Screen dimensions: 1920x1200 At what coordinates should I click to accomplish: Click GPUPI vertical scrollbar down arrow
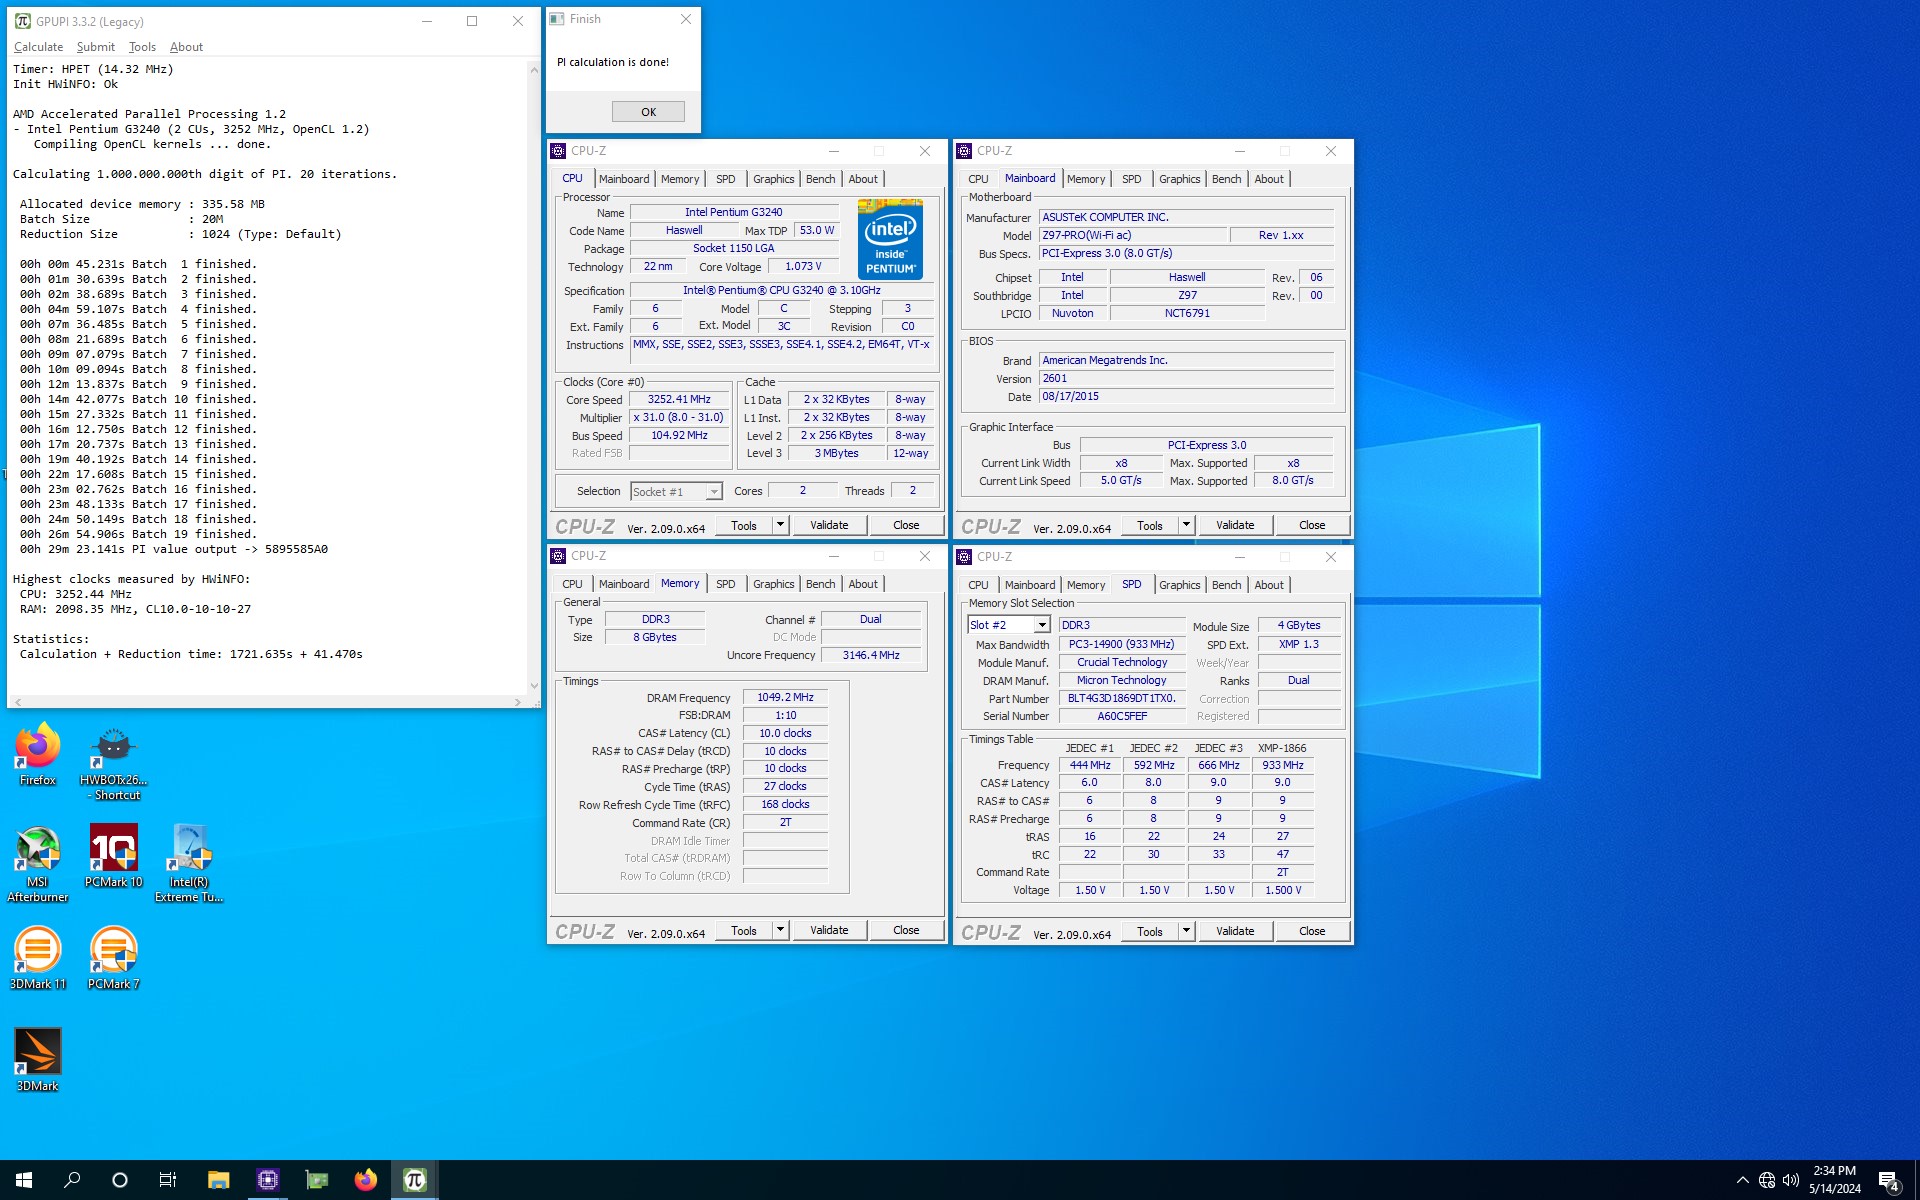(x=534, y=686)
